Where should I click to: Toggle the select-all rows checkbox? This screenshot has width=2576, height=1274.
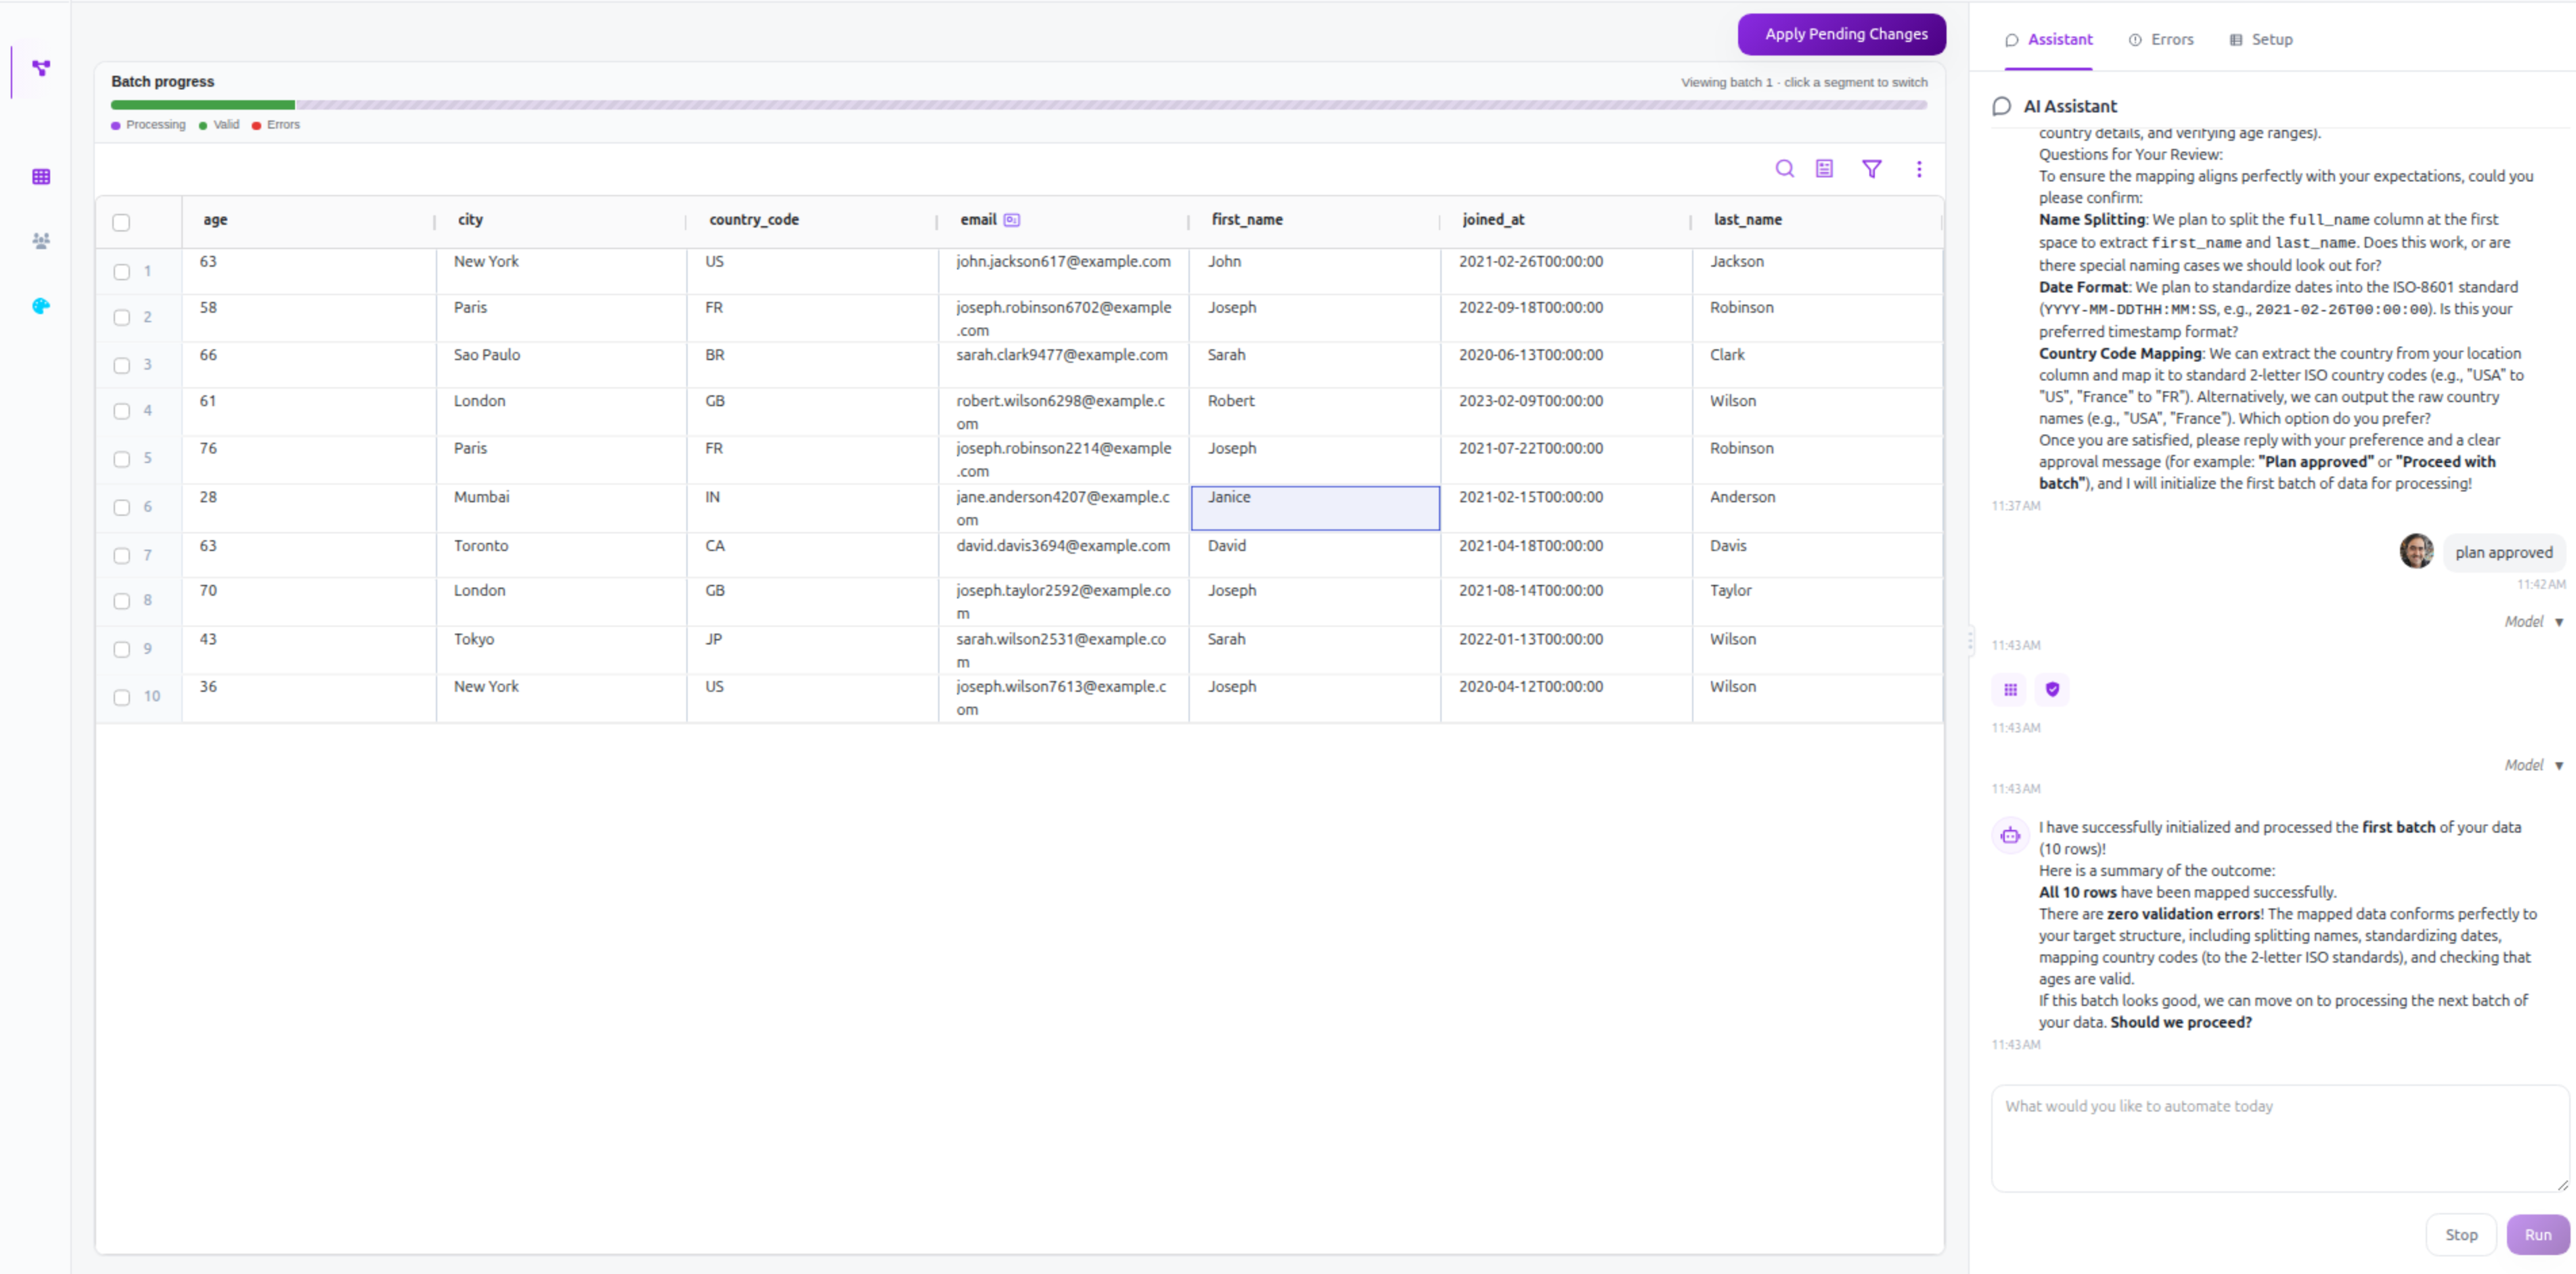(121, 222)
